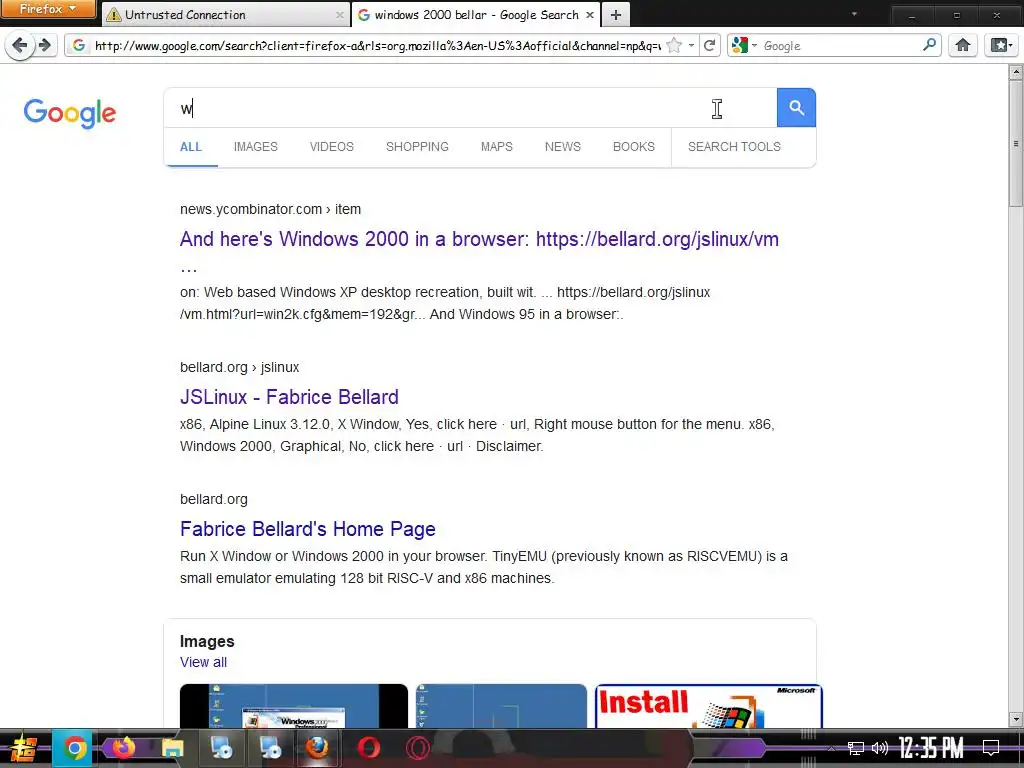Switch to the Untrusted Connection tab

(x=225, y=14)
